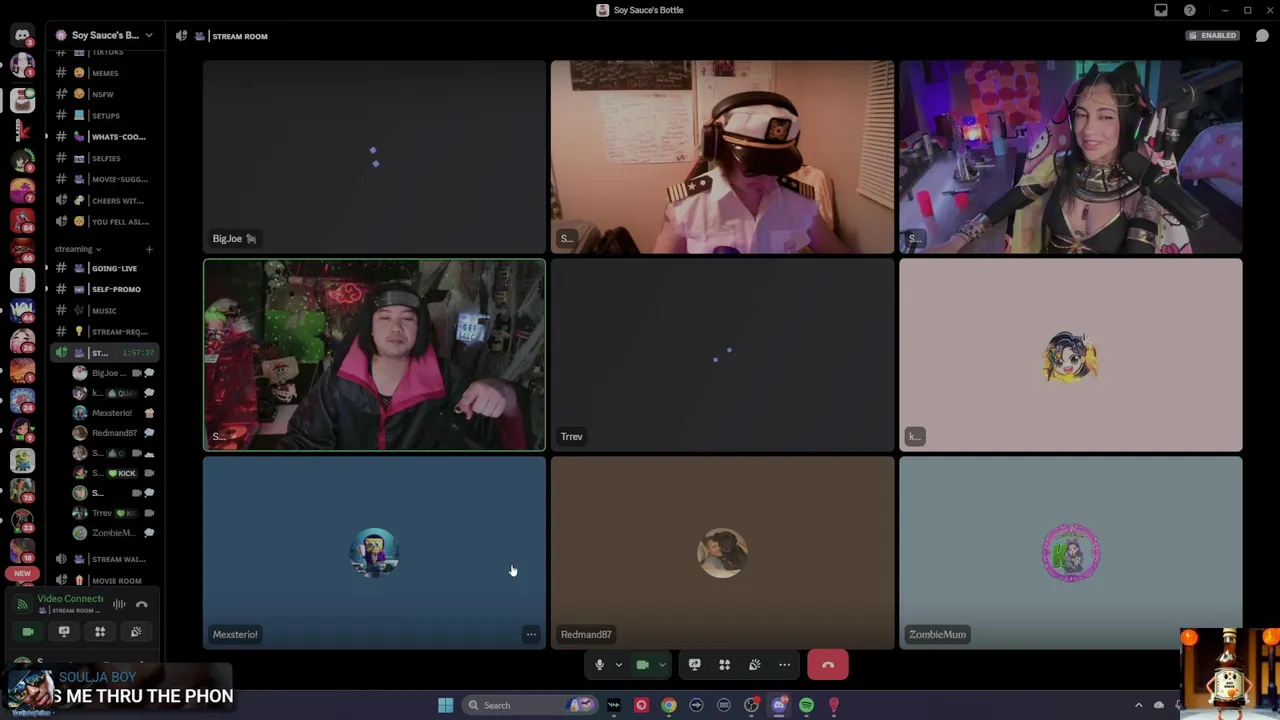Turn off camera in call controls
This screenshot has height=720, width=1280.
click(642, 665)
